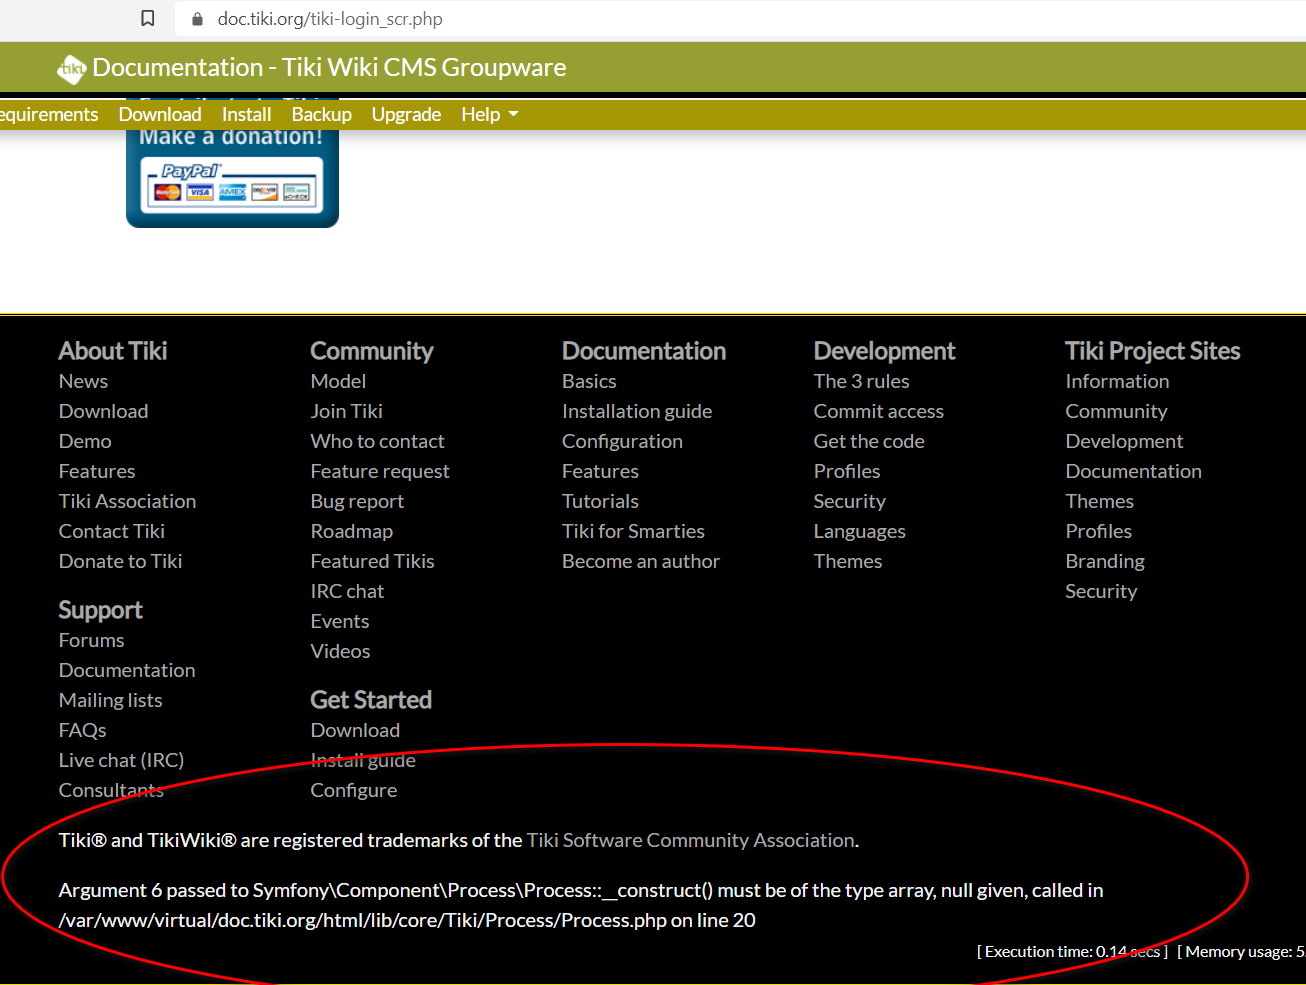Open the Roadmap link
1306x985 pixels.
coord(351,531)
